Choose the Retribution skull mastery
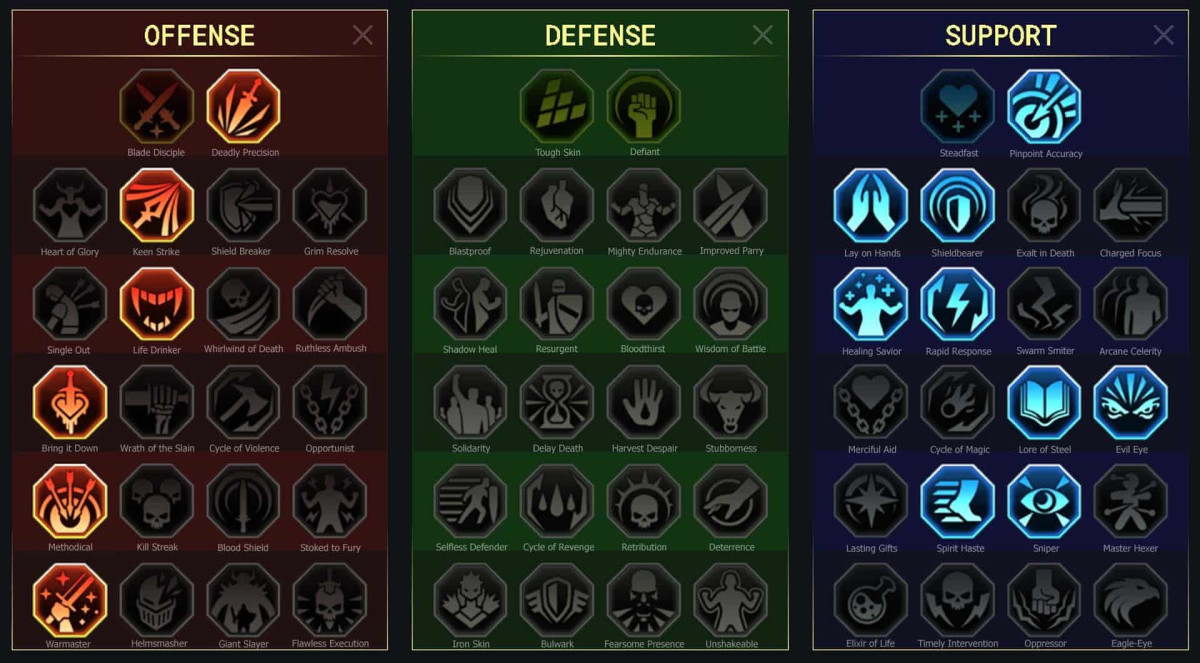This screenshot has height=663, width=1200. point(644,501)
